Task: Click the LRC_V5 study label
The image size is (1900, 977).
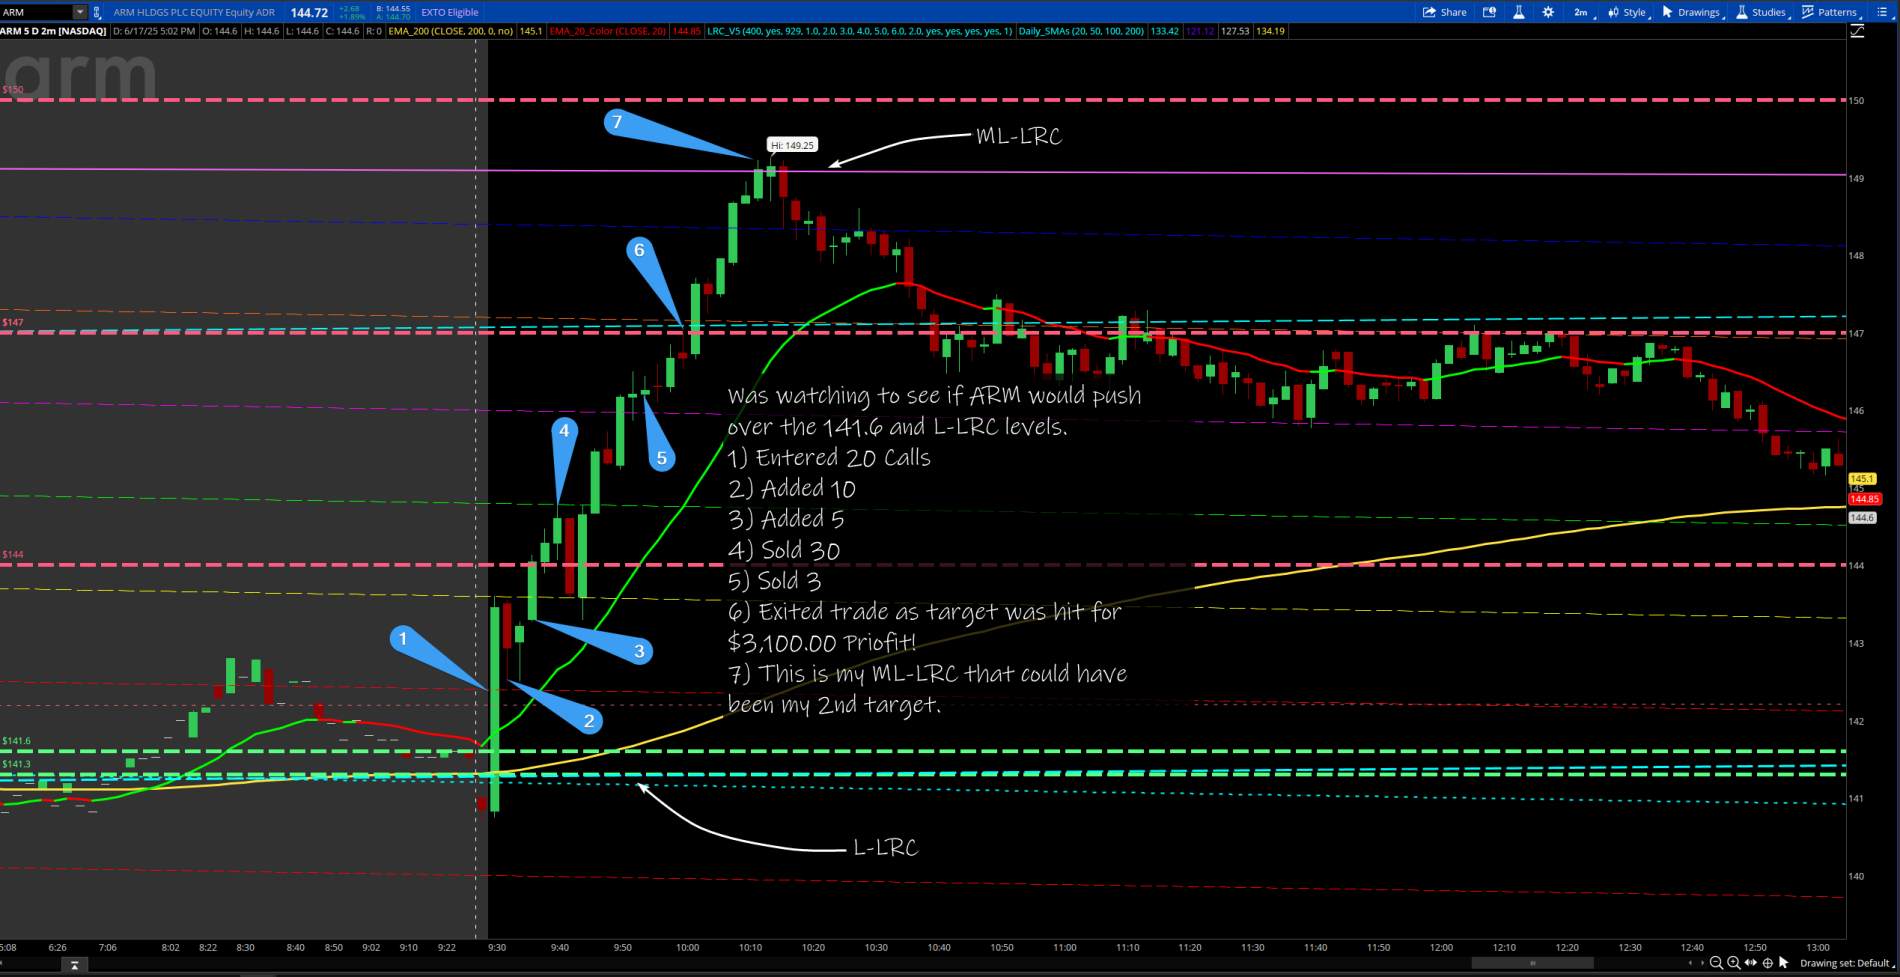Action: 860,31
